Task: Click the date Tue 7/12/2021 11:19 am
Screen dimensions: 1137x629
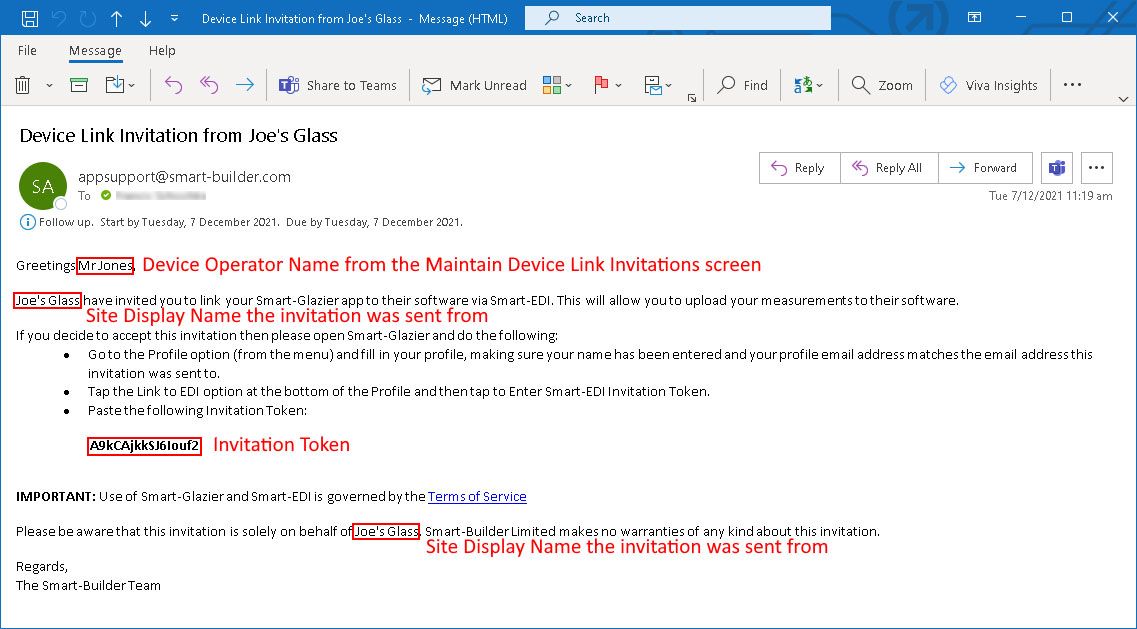Action: click(x=1051, y=196)
